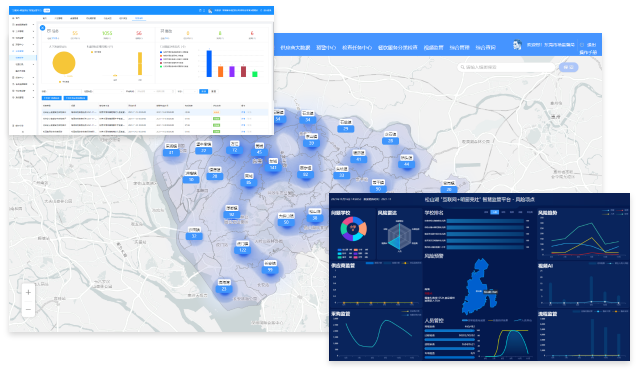This screenshot has width=639, height=373.
Task: Click the orange legend swatch of the bar chart
Action: click(161, 56)
